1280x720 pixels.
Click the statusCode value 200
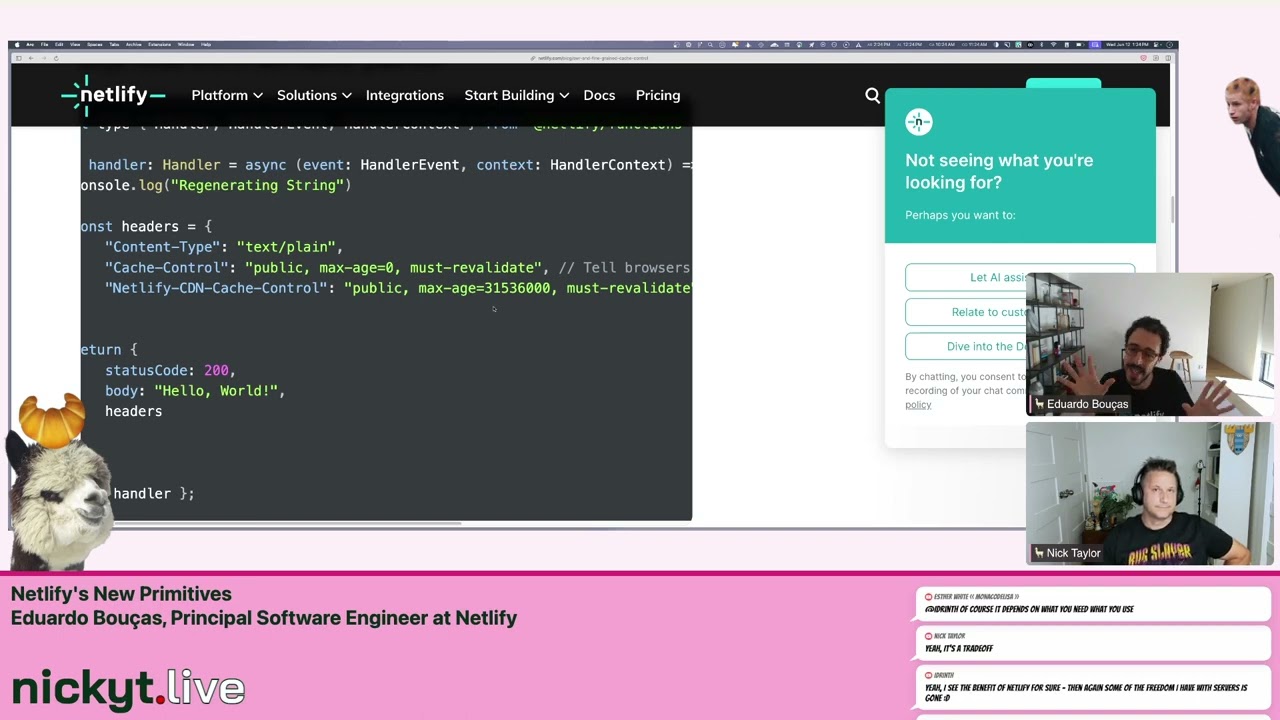pos(216,370)
